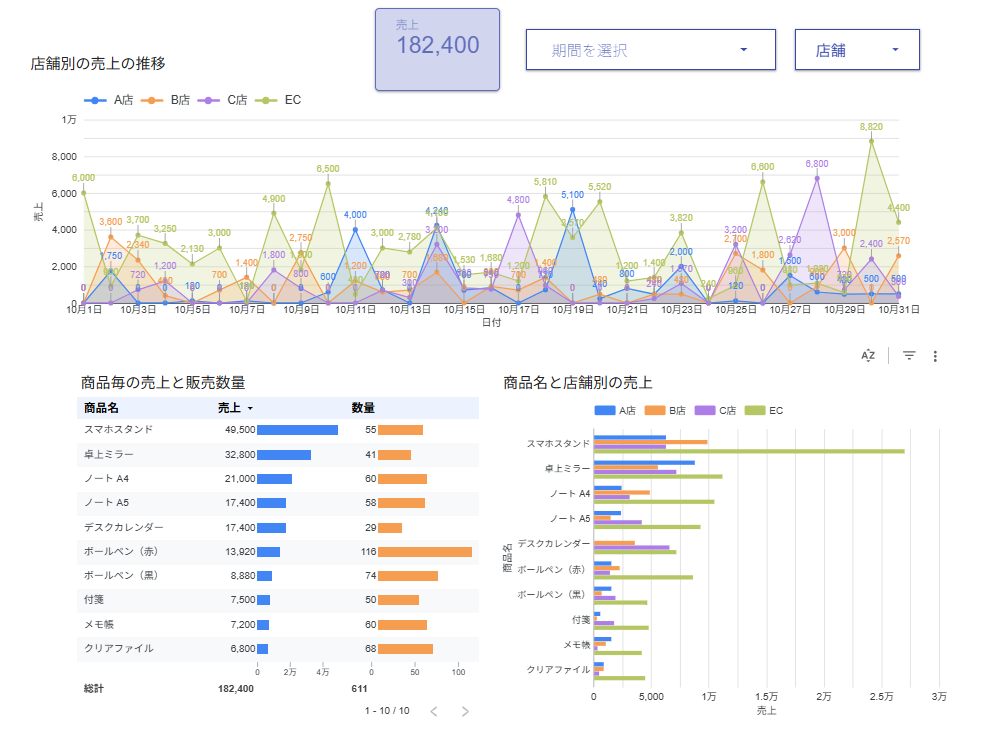Screen dimensions: 985x739
Task: Click the 10月31日 axis label
Action: pyautogui.click(x=898, y=310)
